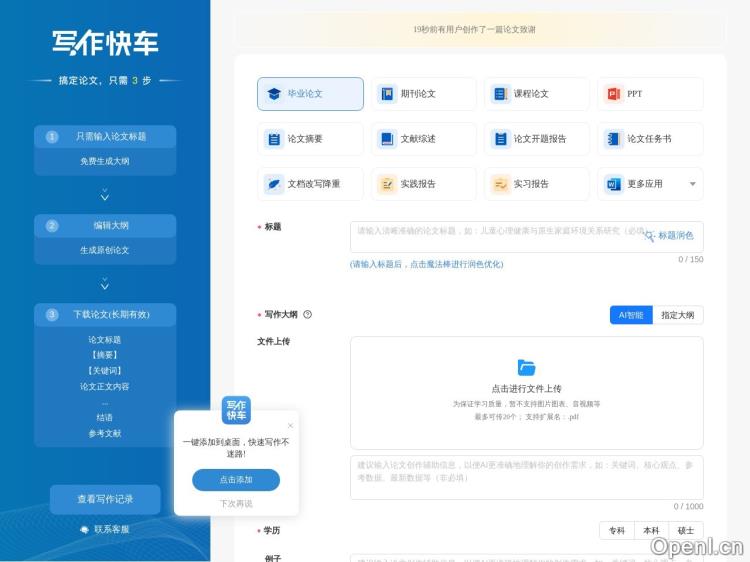The image size is (750, 562).
Task: Click the help icon beside 写作大纲
Action: pyautogui.click(x=307, y=314)
